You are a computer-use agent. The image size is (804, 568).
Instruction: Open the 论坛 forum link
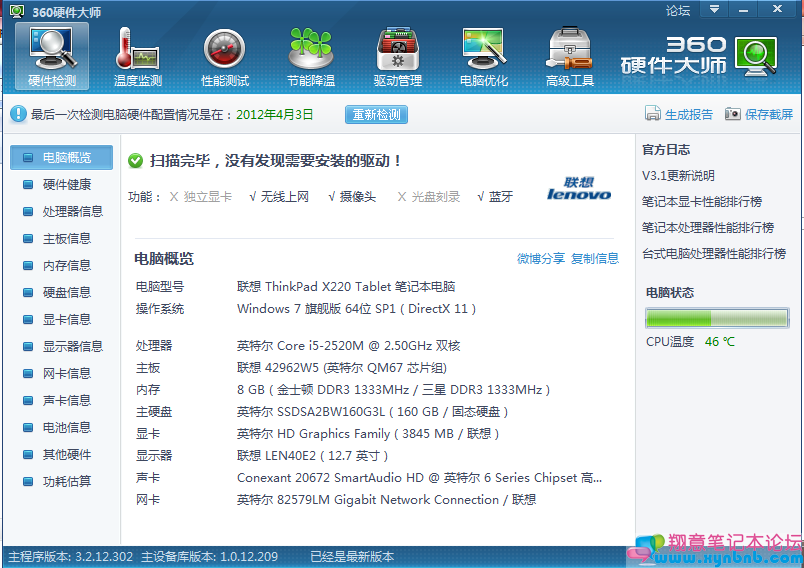[677, 10]
